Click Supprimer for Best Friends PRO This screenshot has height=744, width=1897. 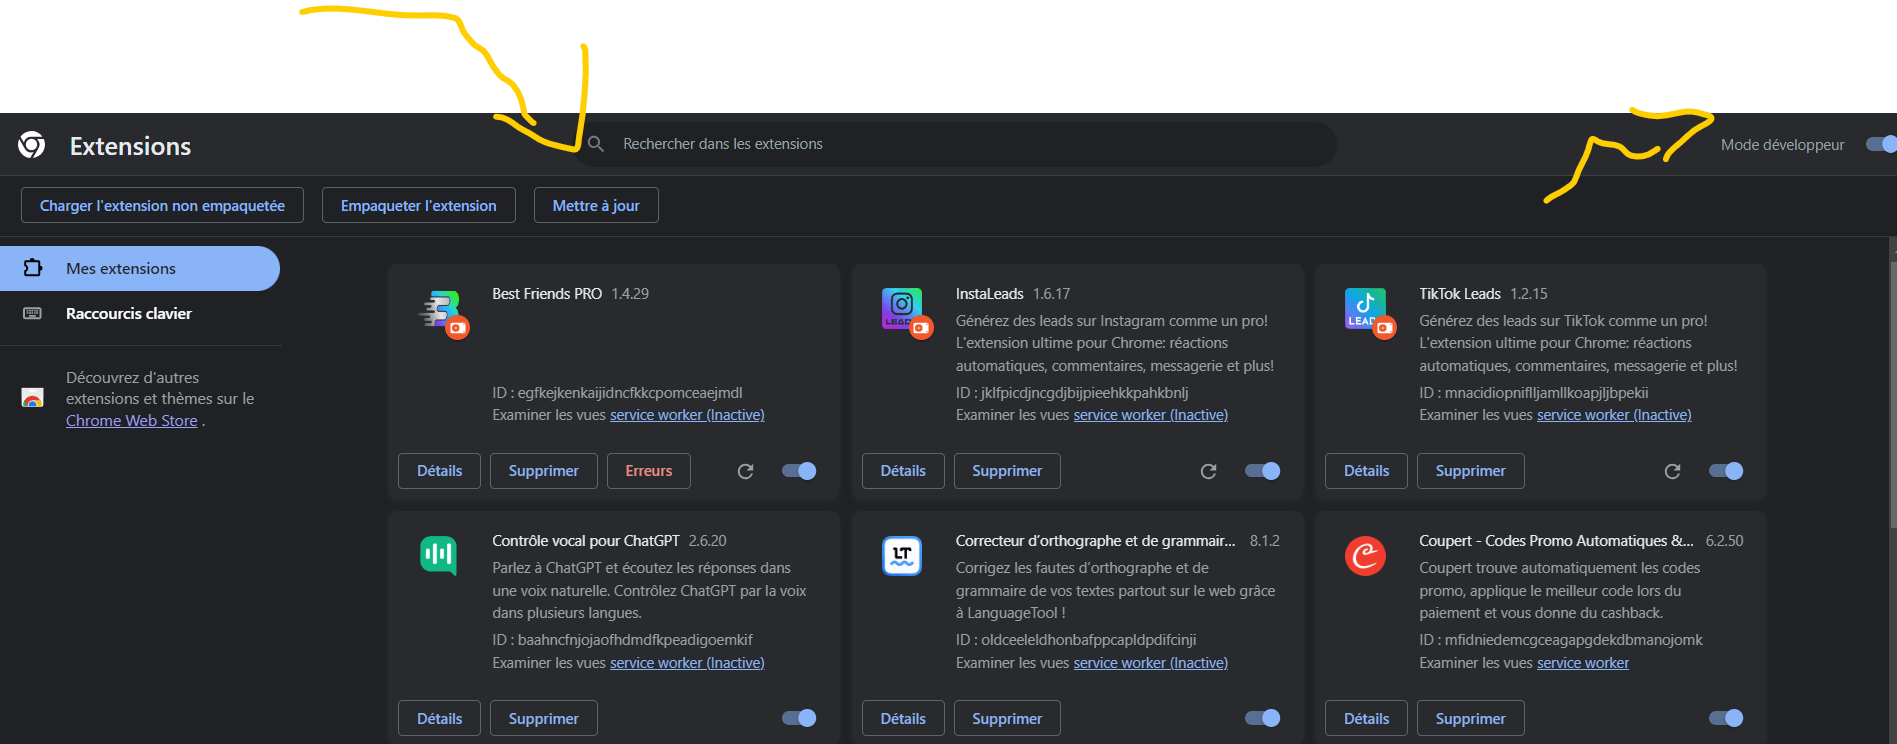tap(543, 471)
